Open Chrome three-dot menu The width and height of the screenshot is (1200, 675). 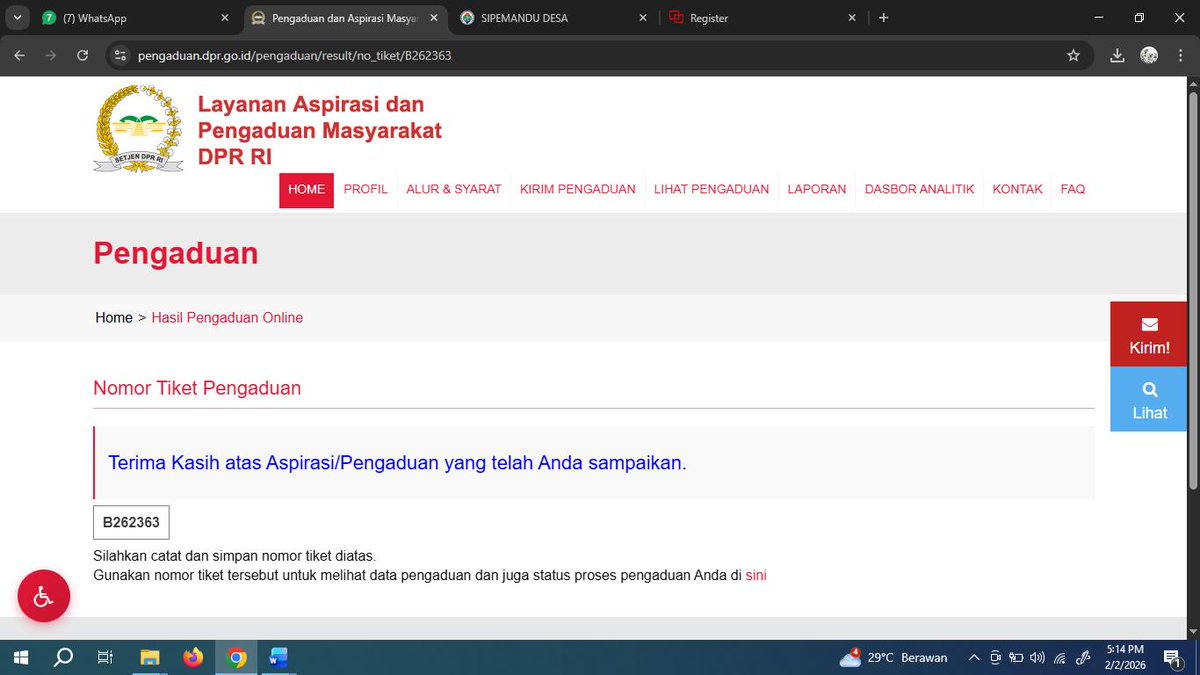(x=1180, y=56)
